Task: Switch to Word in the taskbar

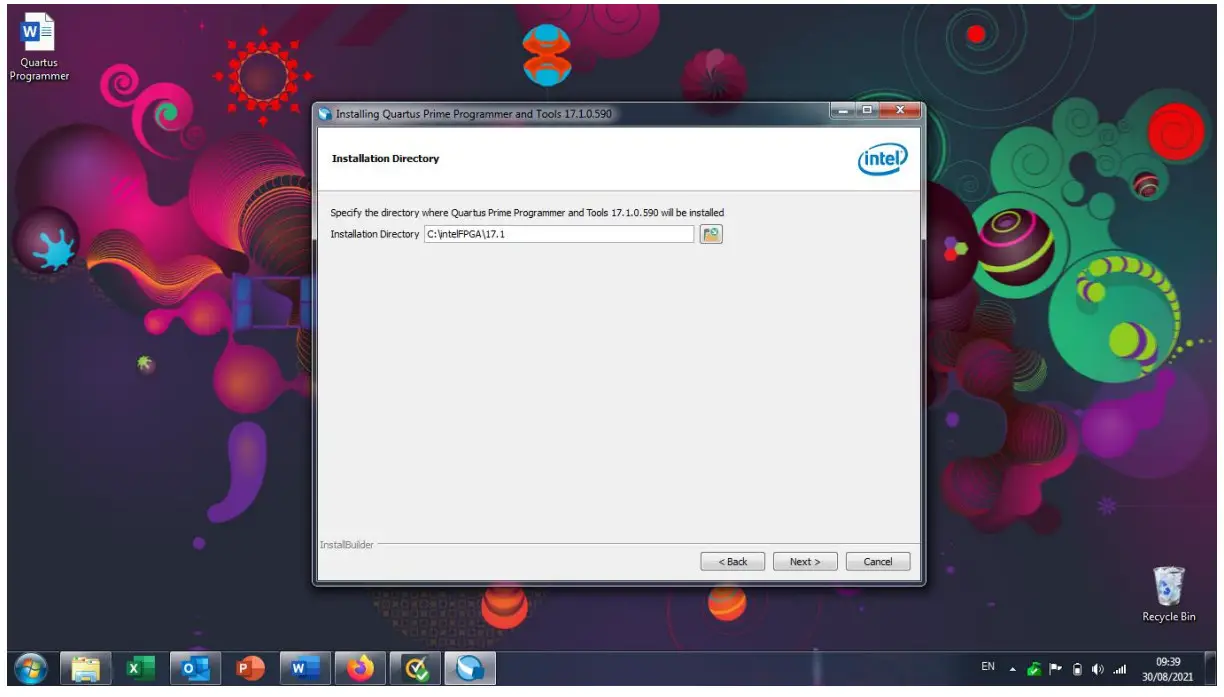Action: [x=304, y=668]
